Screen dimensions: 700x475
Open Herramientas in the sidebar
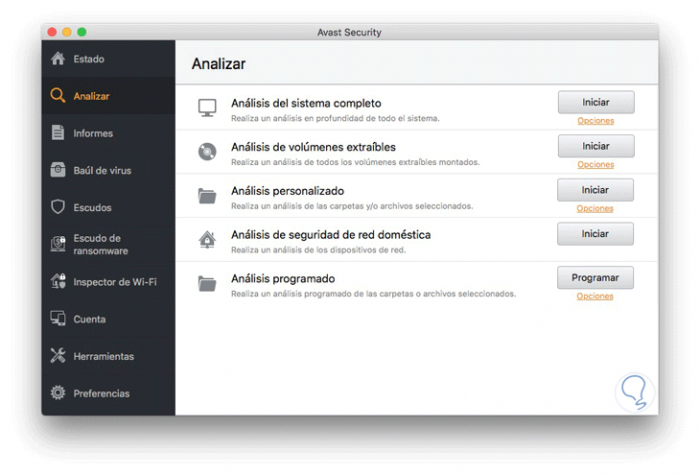(x=108, y=356)
